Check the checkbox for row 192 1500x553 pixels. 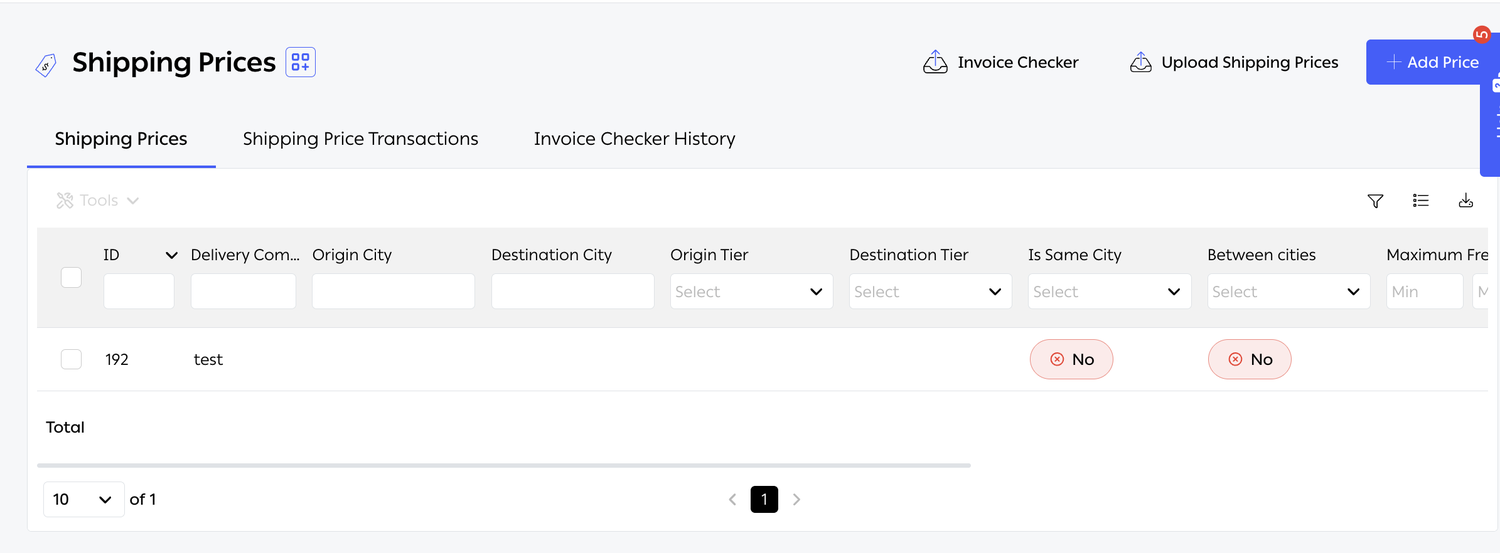(71, 359)
